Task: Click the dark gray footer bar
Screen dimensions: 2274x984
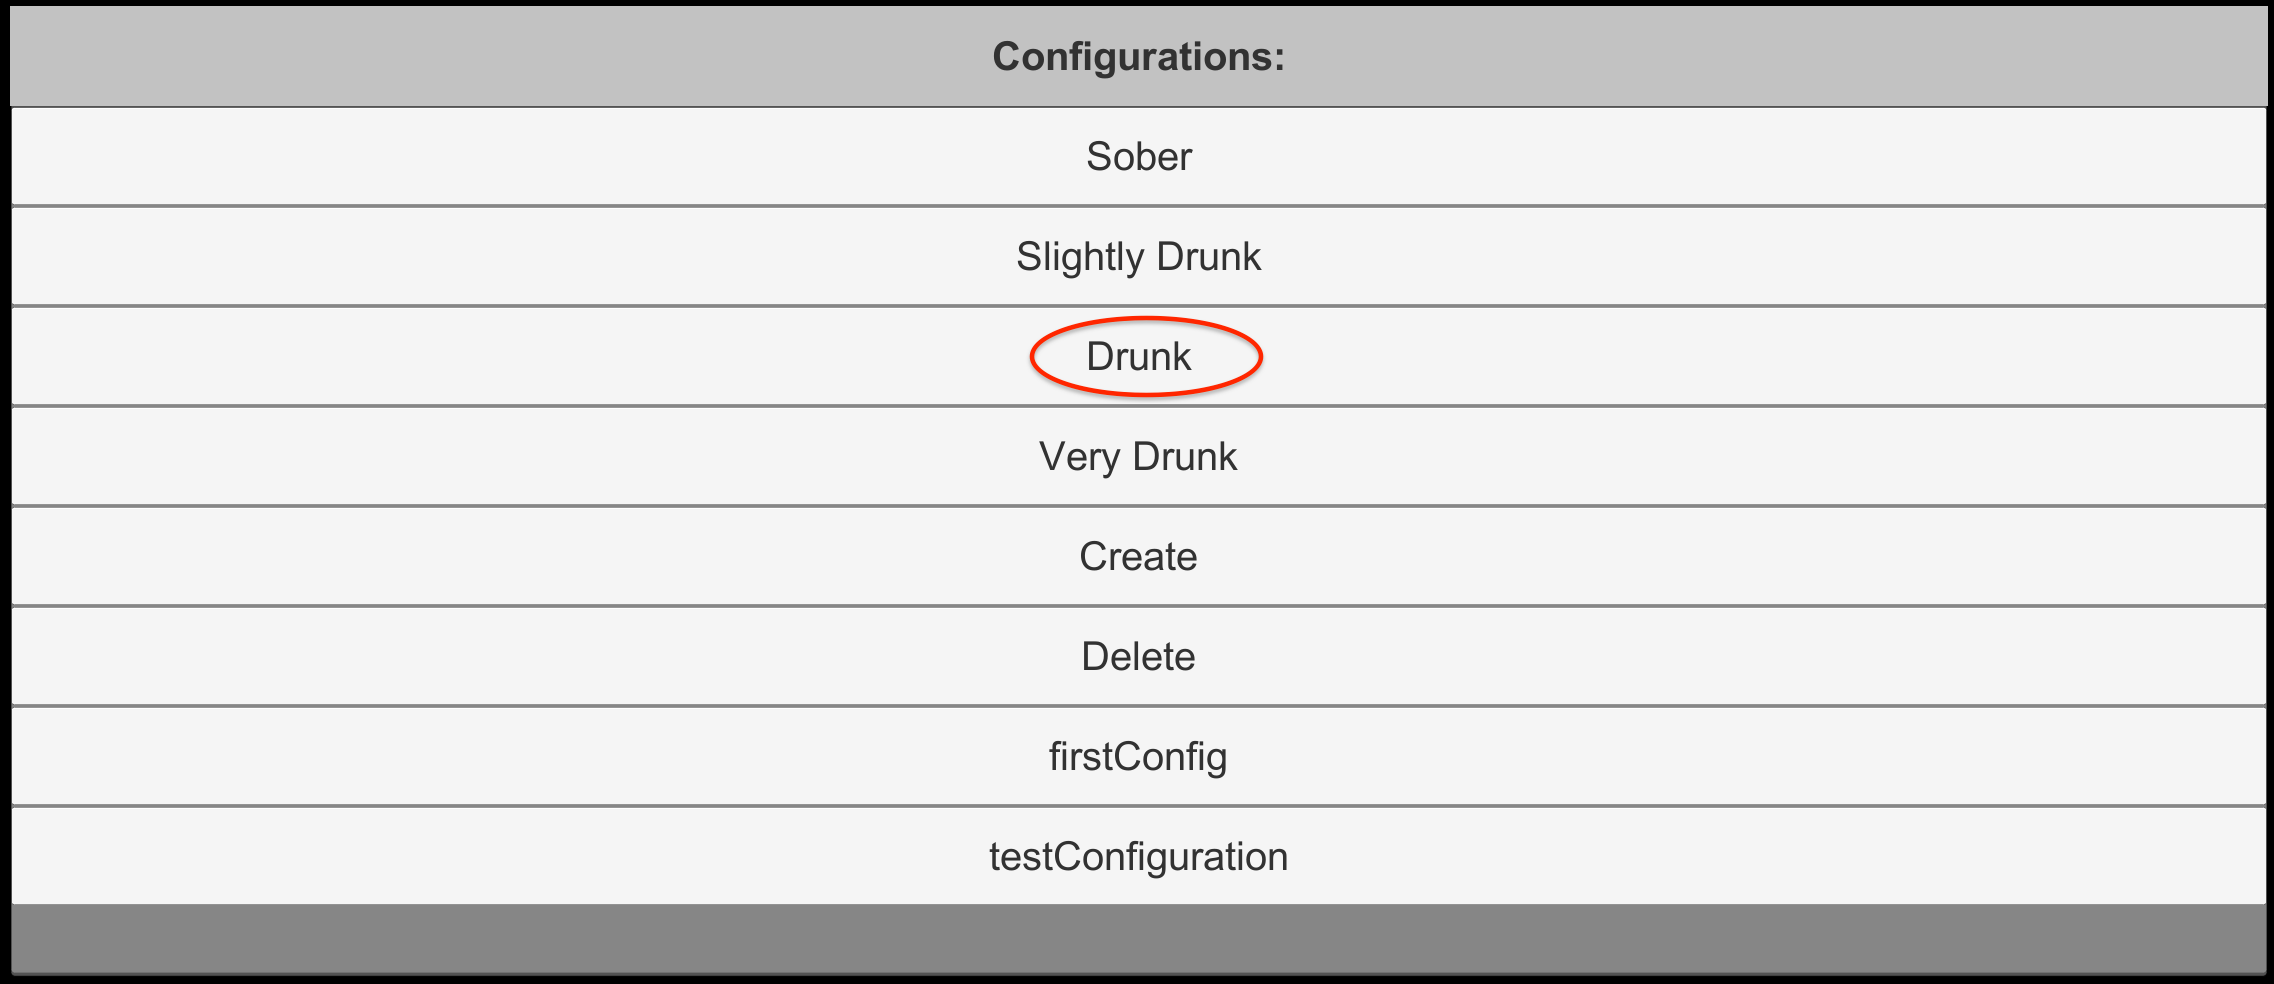Action: pos(1138,938)
